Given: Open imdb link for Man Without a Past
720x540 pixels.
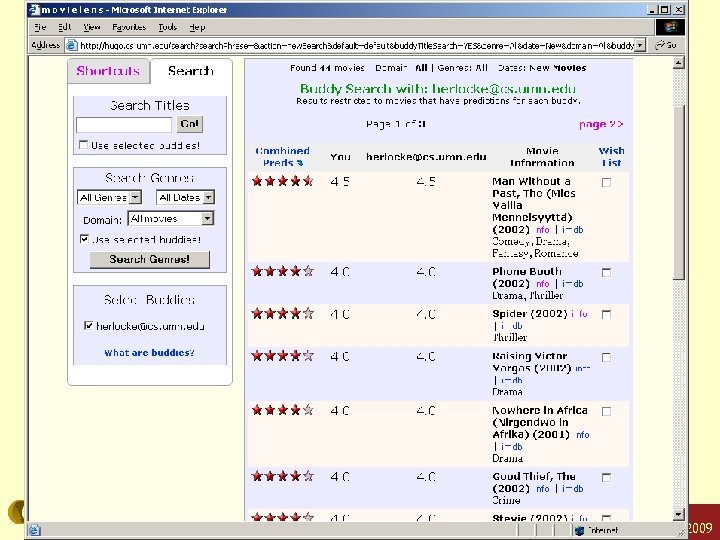Looking at the screenshot, I should click(x=573, y=230).
